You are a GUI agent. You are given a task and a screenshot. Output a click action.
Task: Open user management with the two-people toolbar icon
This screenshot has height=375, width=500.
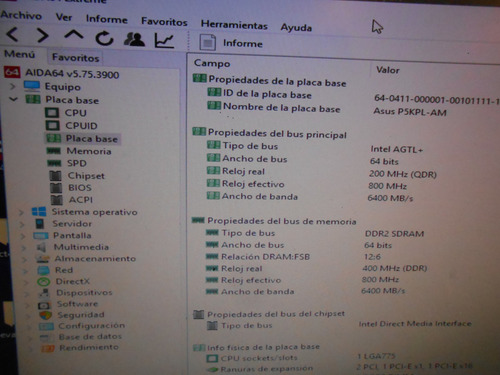(x=134, y=39)
